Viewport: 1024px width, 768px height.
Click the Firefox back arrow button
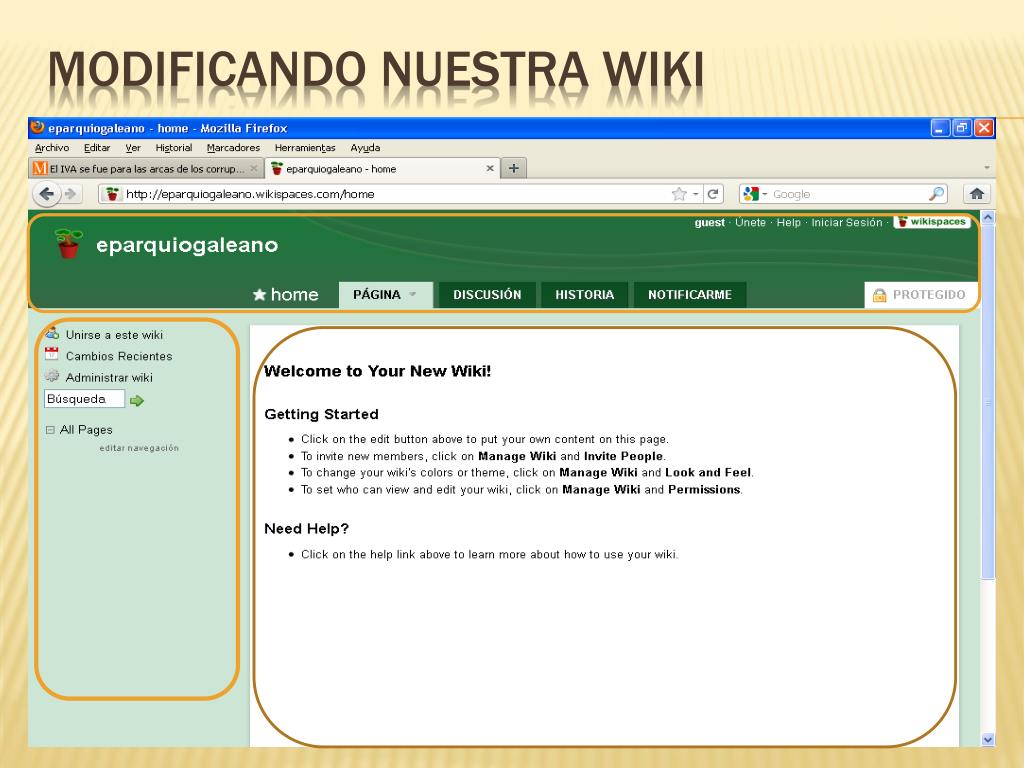click(x=47, y=194)
